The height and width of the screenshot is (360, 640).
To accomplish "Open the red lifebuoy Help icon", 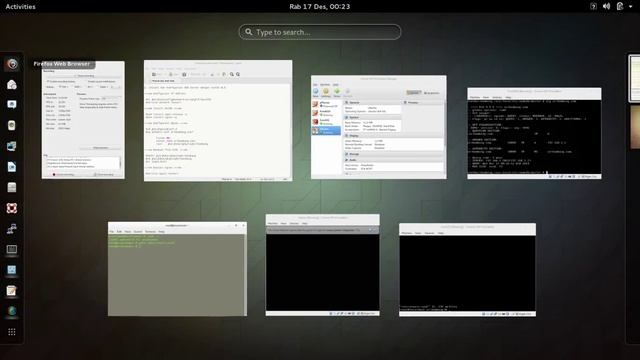I will pyautogui.click(x=12, y=208).
